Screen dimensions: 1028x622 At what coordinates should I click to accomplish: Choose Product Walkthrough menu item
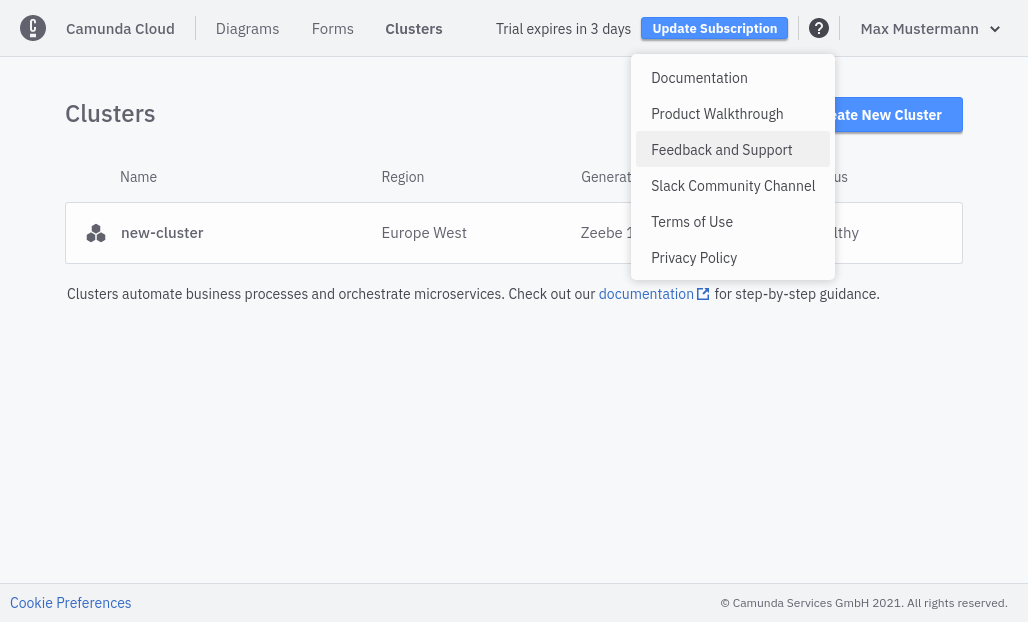(x=717, y=114)
